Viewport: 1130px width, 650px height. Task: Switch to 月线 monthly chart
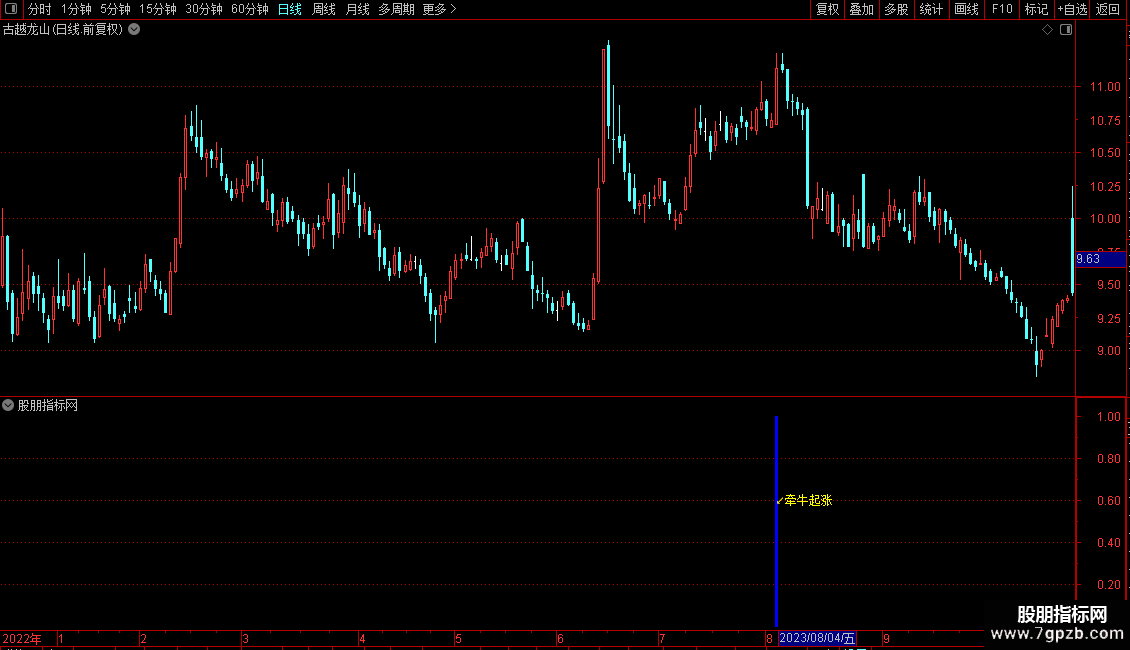(357, 9)
